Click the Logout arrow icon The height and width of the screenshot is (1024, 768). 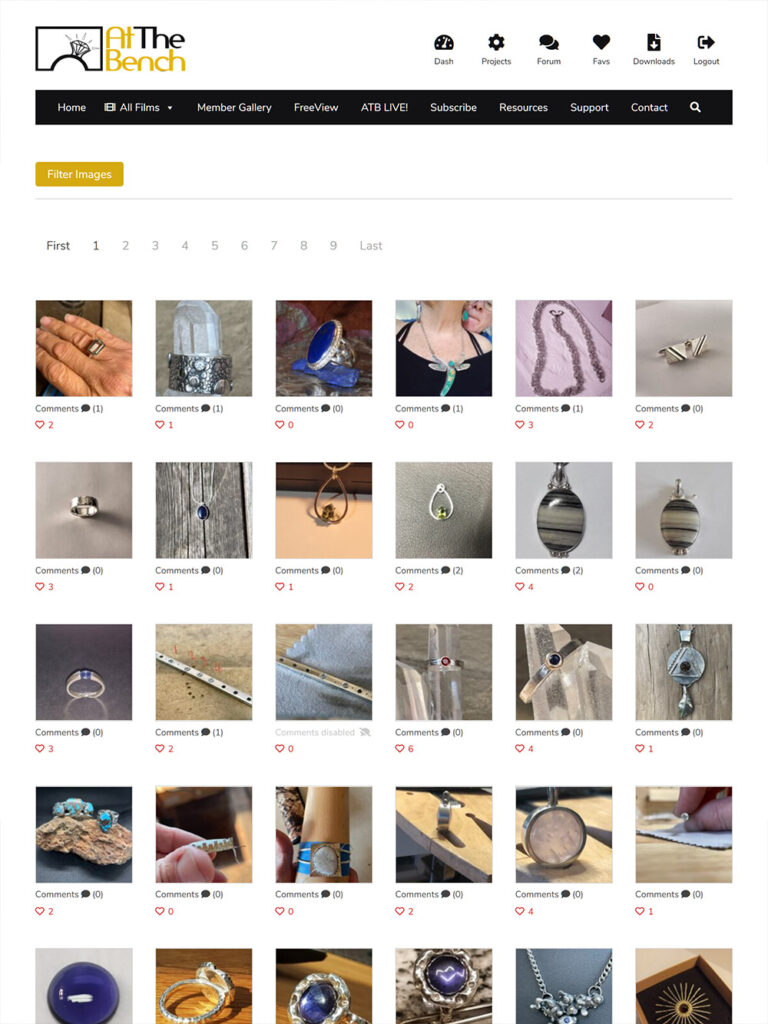(706, 42)
